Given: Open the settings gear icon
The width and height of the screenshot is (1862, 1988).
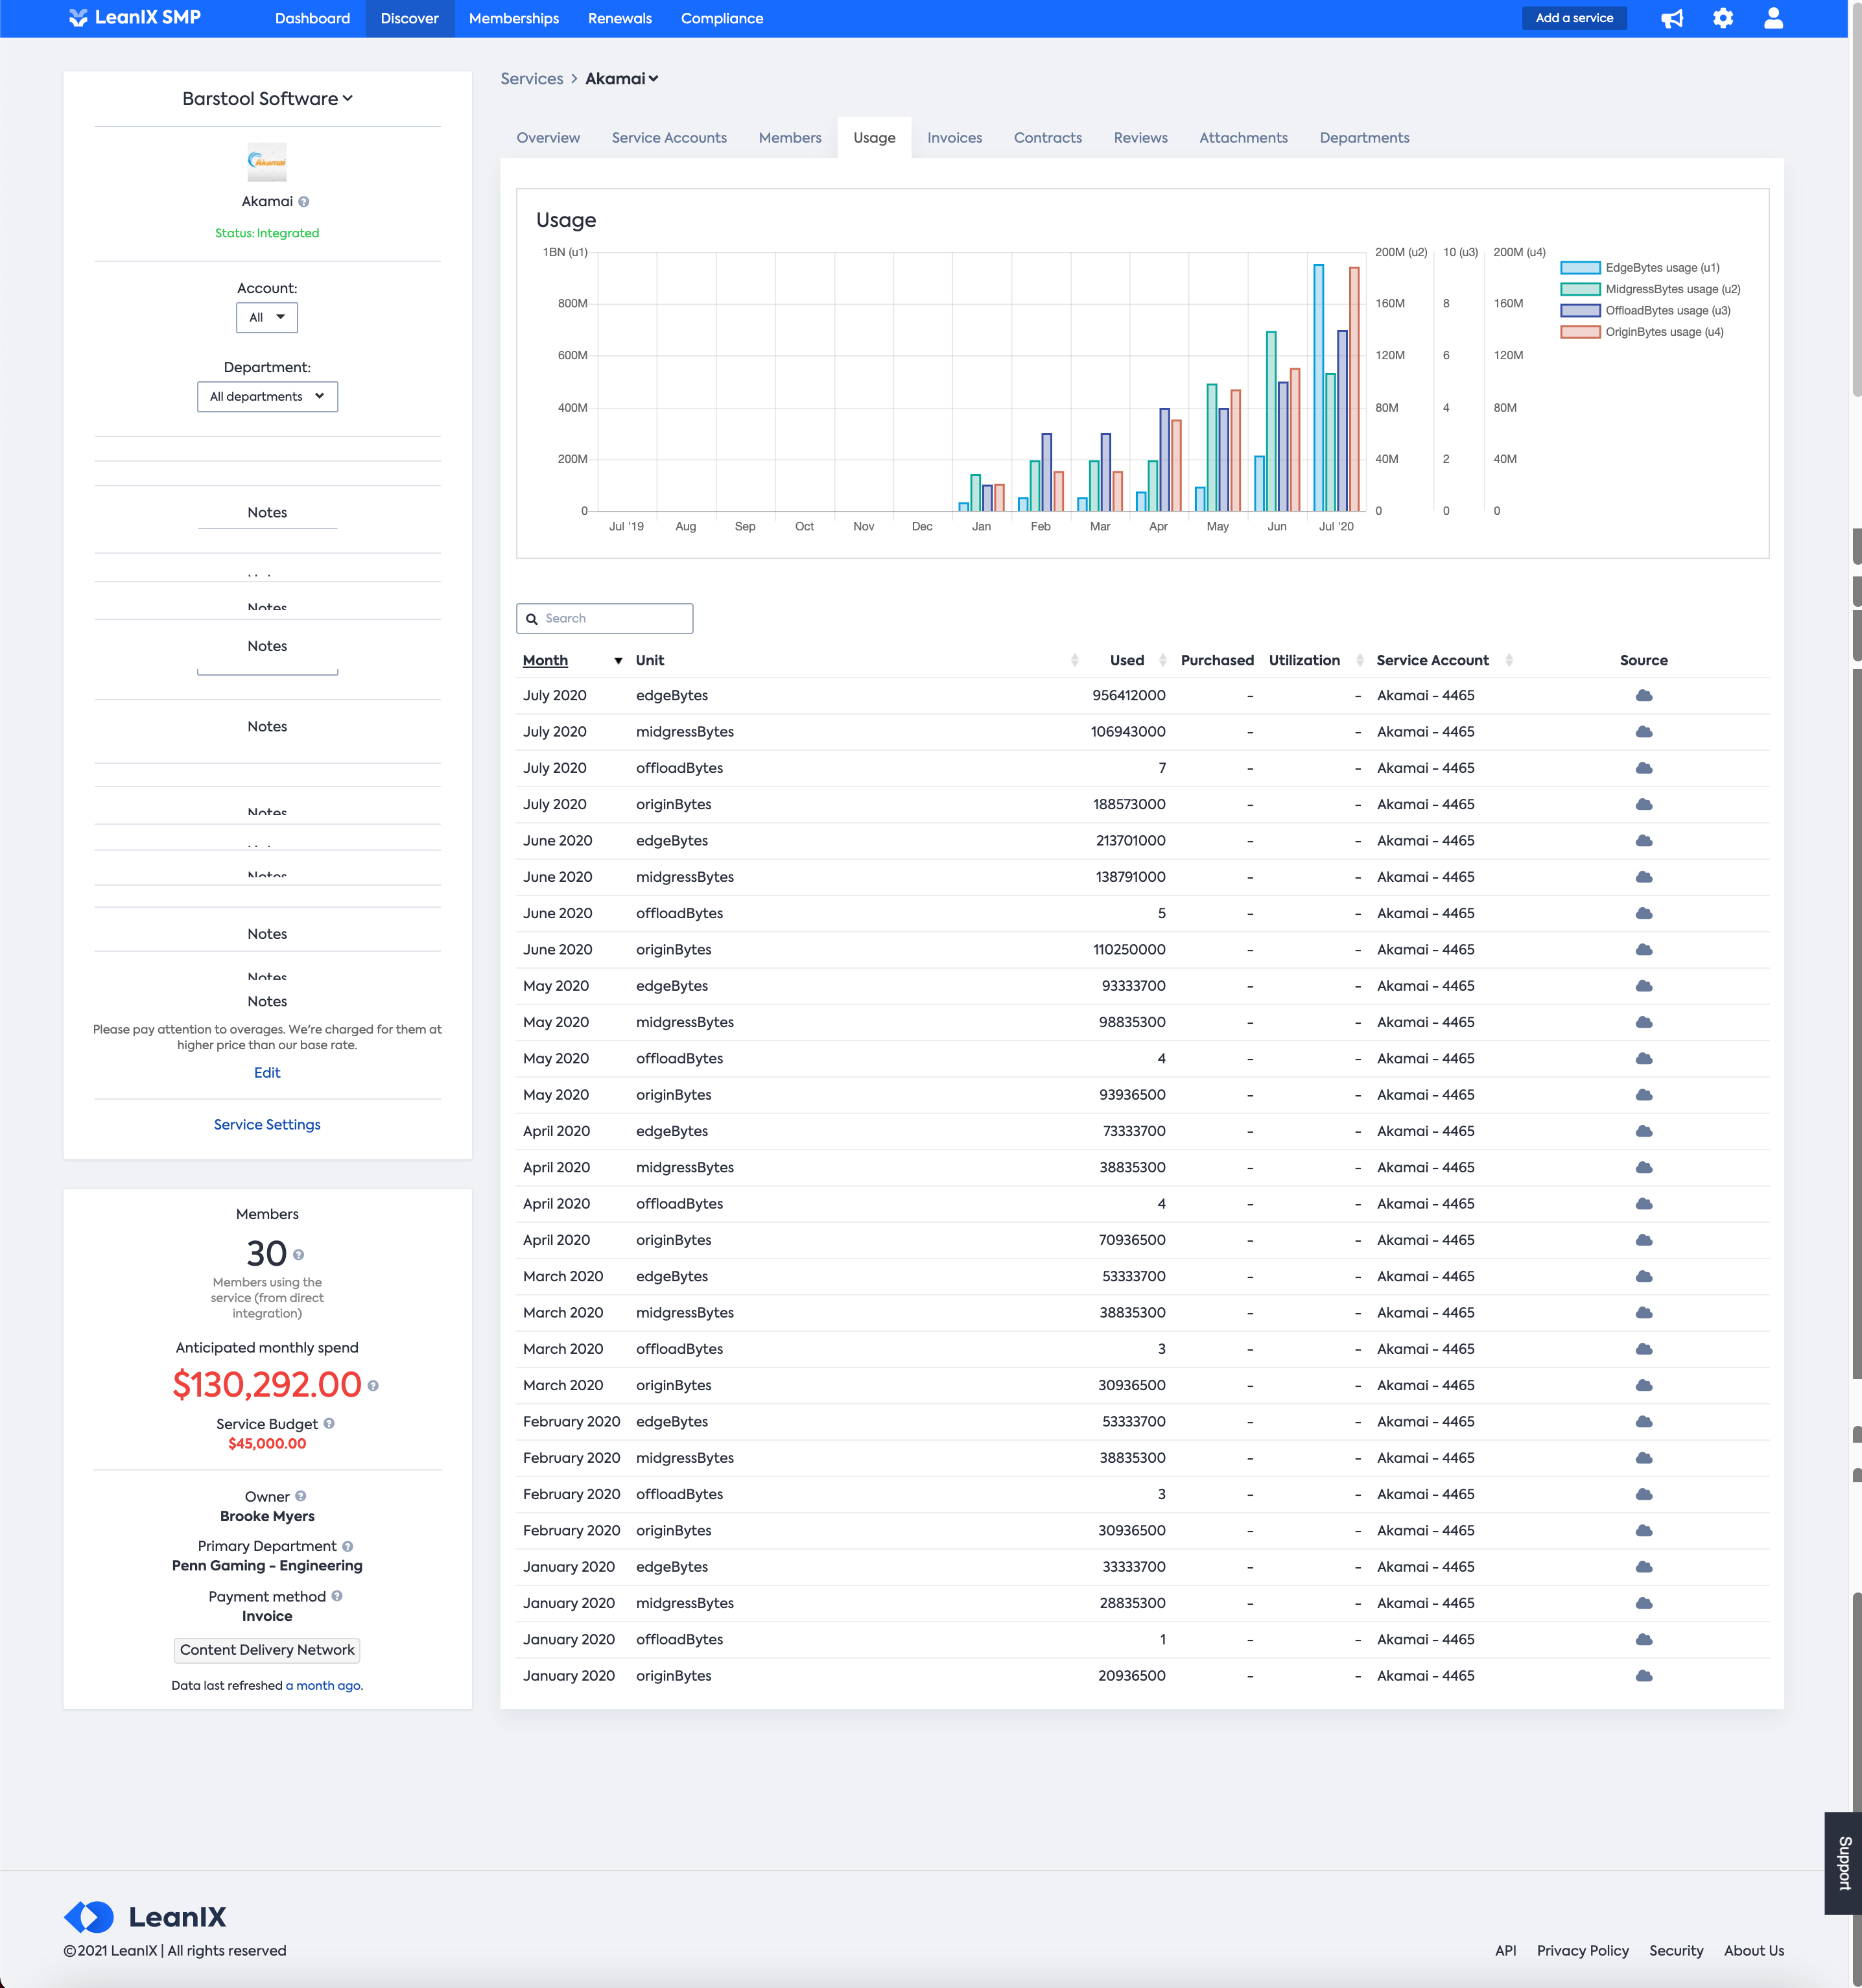Looking at the screenshot, I should coord(1722,18).
